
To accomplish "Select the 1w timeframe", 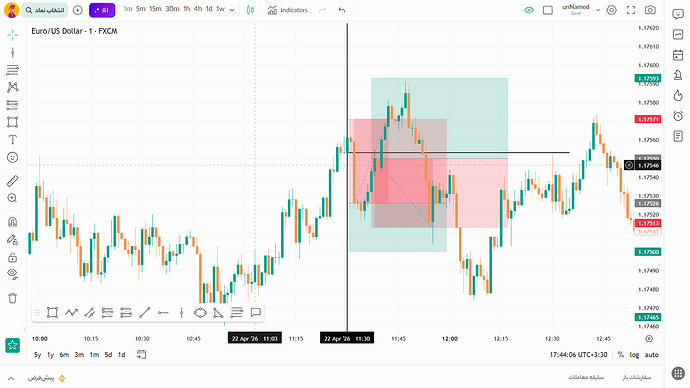I will (220, 9).
